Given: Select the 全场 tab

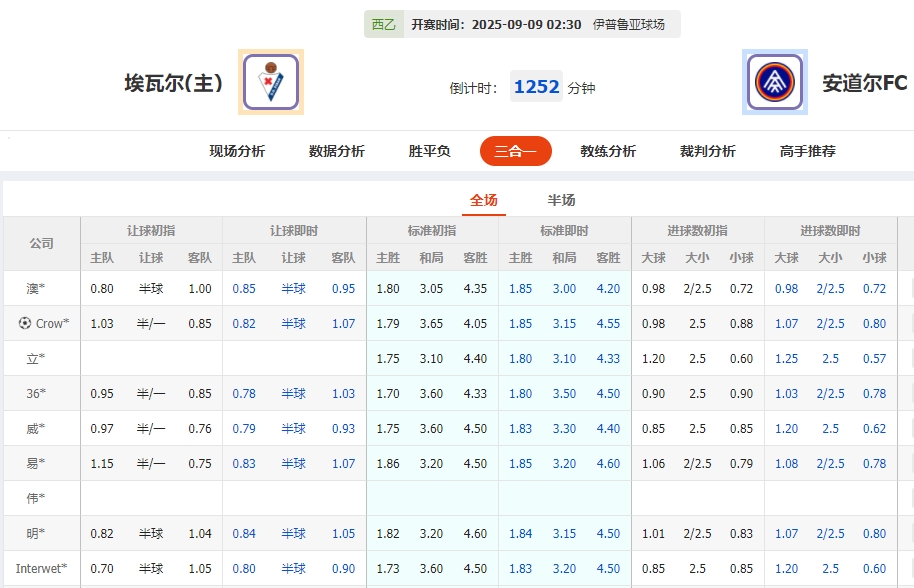Looking at the screenshot, I should 484,199.
